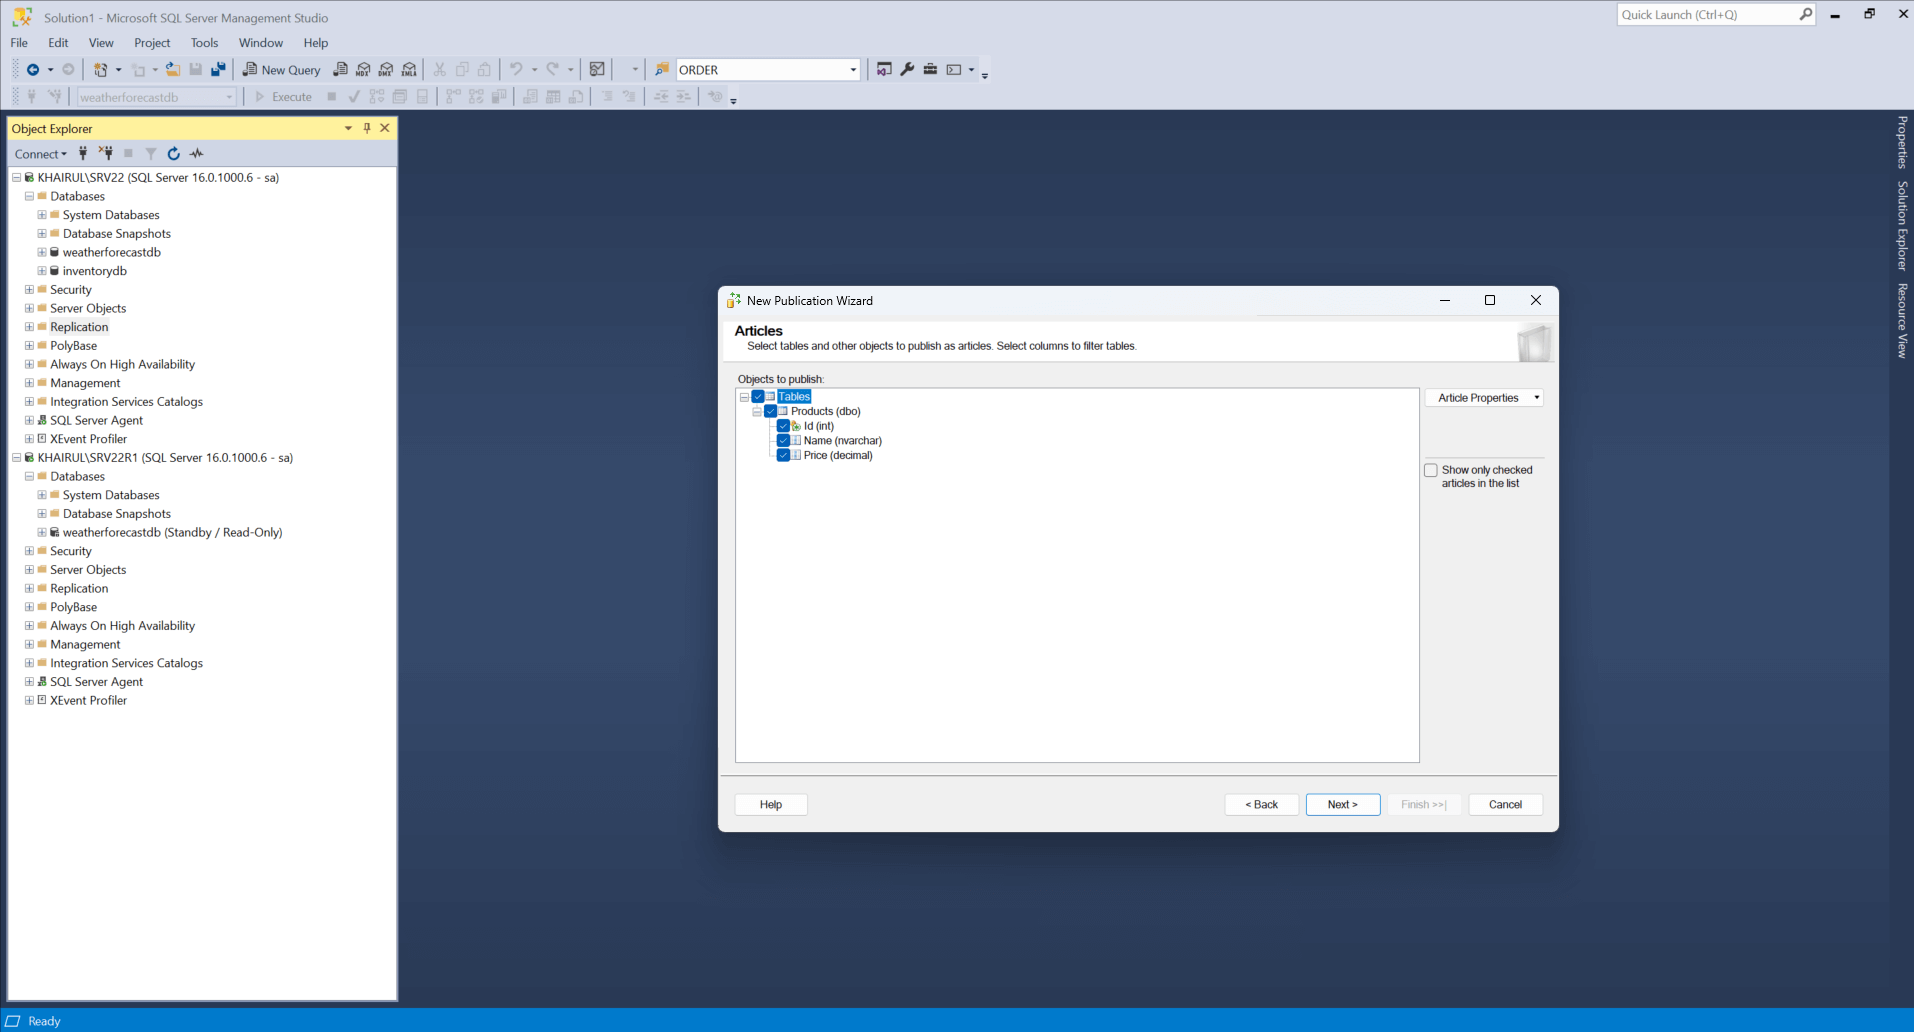
Task: Click the New Query toolbar button
Action: (281, 70)
